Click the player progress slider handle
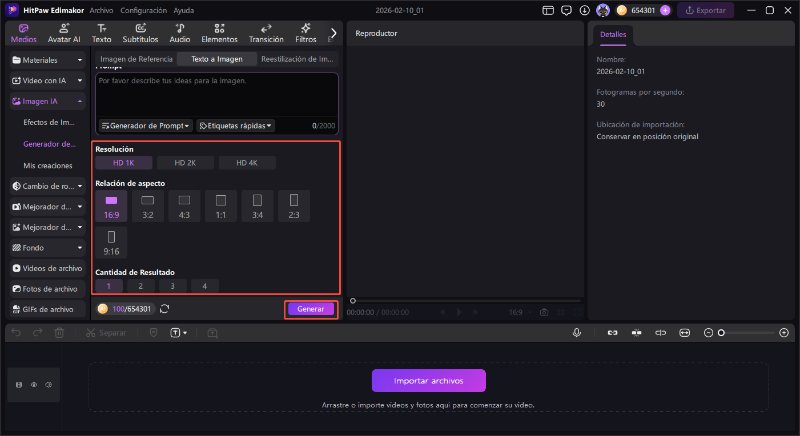The image size is (800, 436). (353, 301)
